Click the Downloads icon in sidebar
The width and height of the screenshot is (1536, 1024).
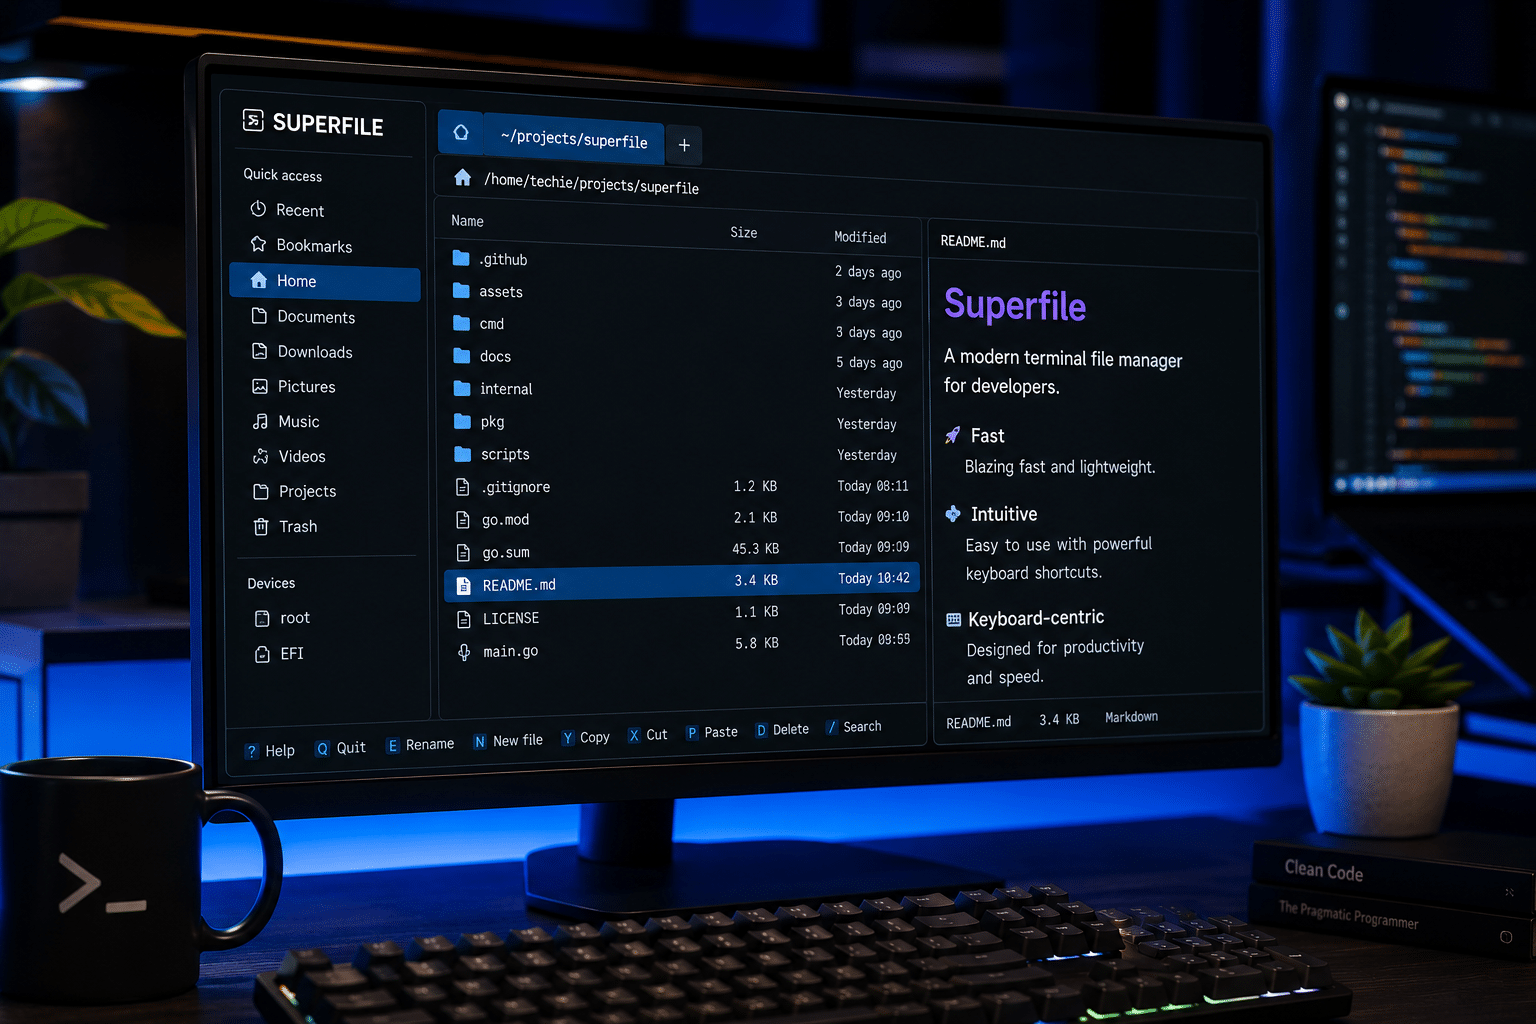point(259,351)
